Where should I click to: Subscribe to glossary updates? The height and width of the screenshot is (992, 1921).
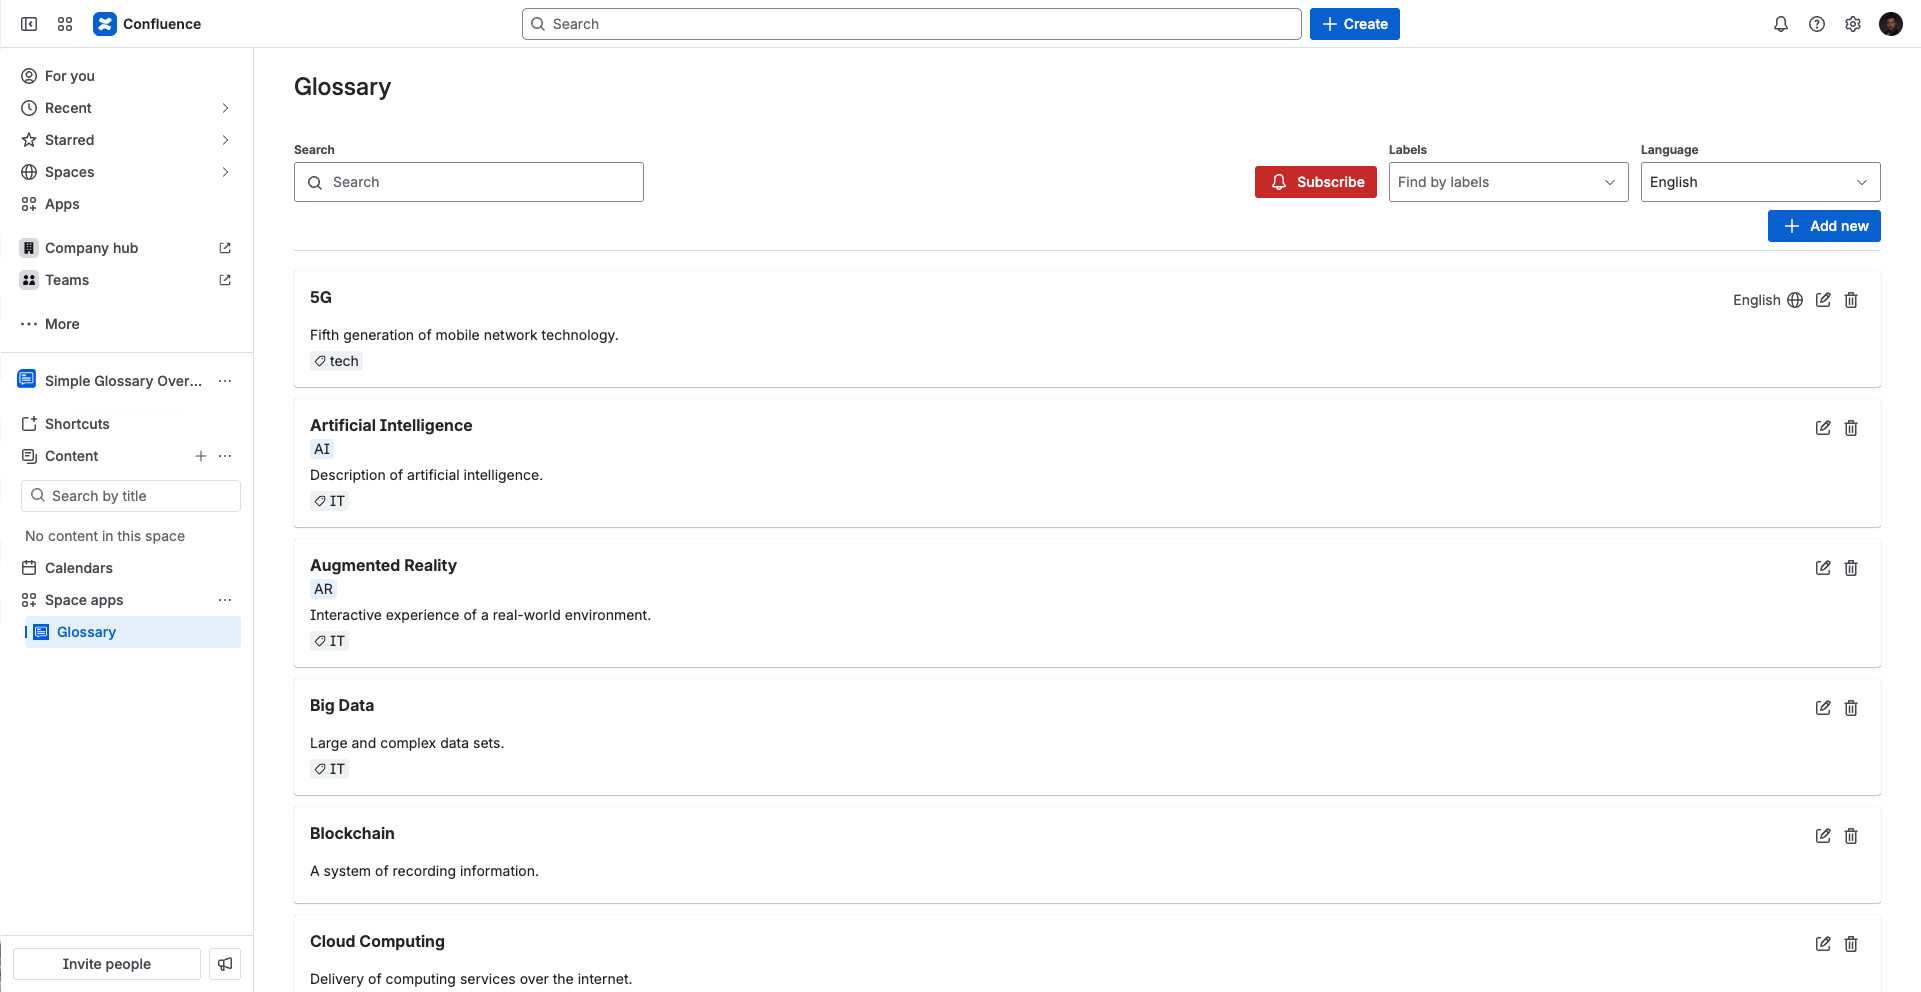pyautogui.click(x=1315, y=181)
